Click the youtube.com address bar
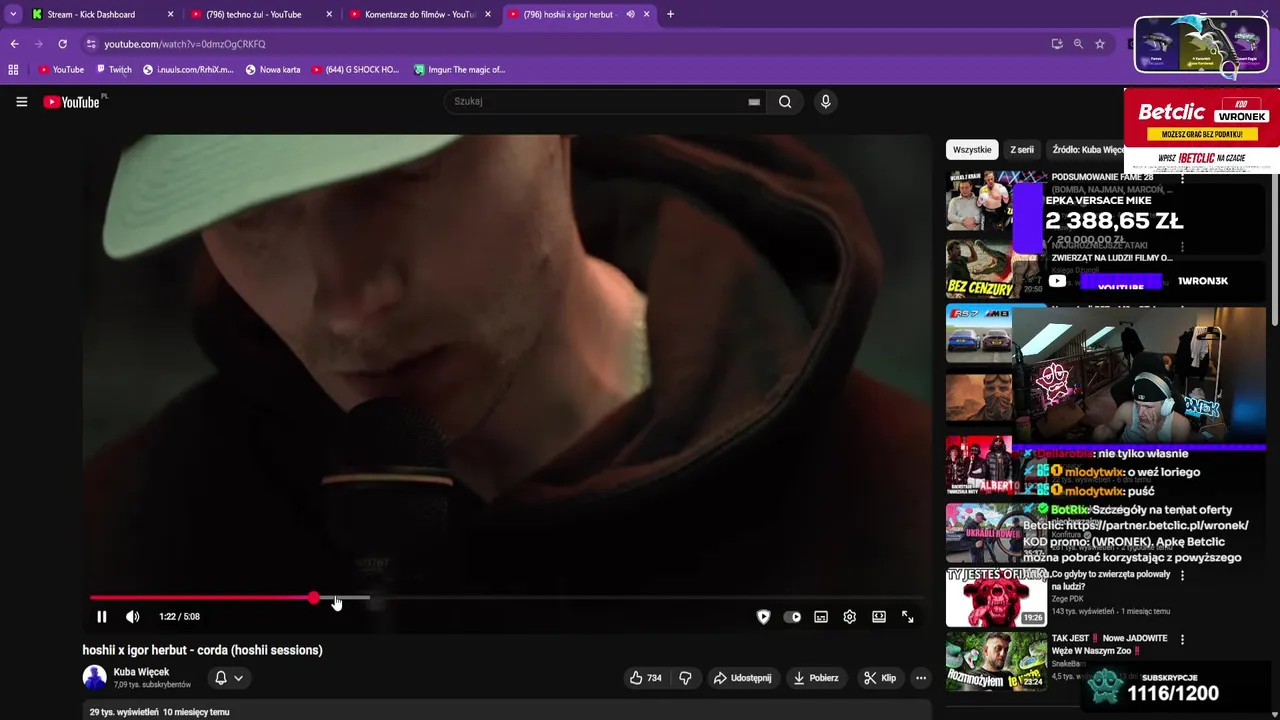Screen dimensions: 1280x720 tap(570, 44)
